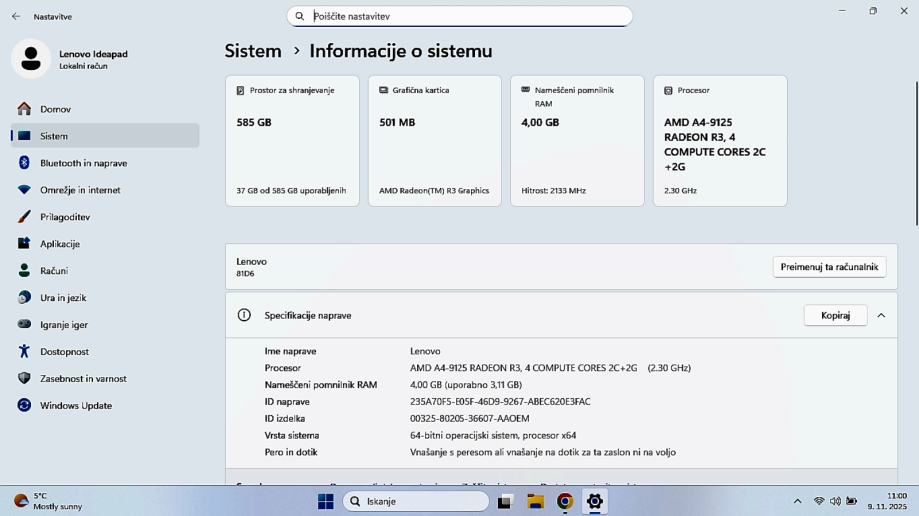
Task: Select ID izdelka value 00325-80205-36607-AAOEM
Action: 469,419
